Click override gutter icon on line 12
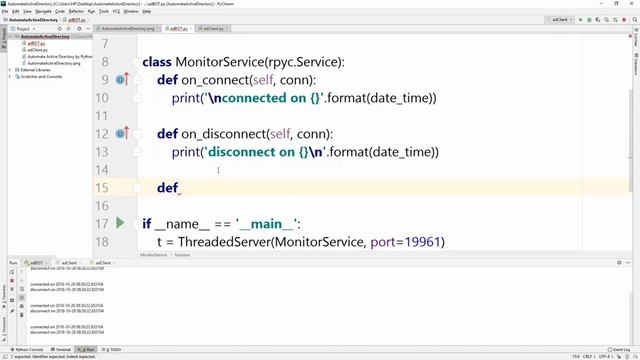640x360 pixels. point(122,133)
